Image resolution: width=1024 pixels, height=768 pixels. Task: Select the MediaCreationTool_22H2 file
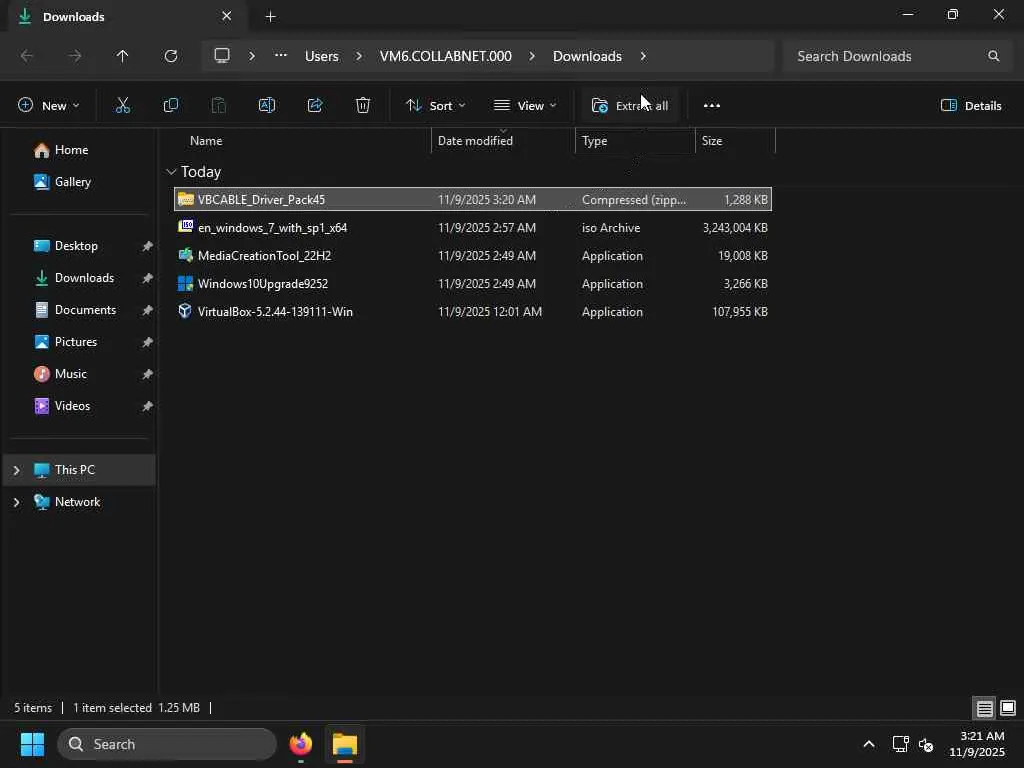(473, 255)
